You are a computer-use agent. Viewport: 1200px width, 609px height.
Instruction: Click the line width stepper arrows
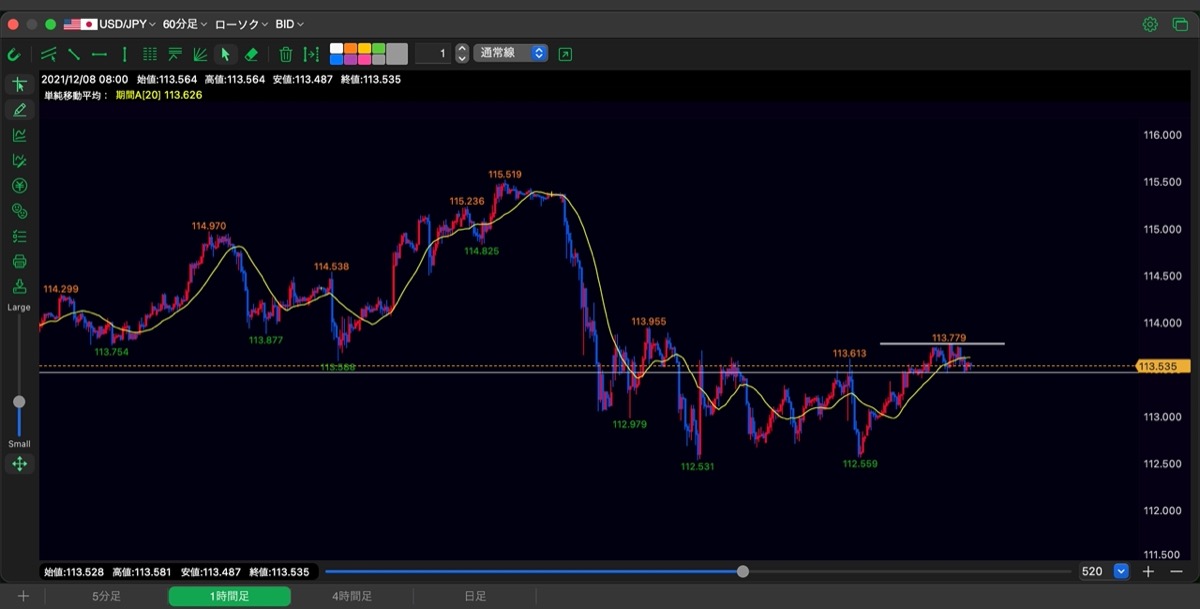tap(462, 54)
